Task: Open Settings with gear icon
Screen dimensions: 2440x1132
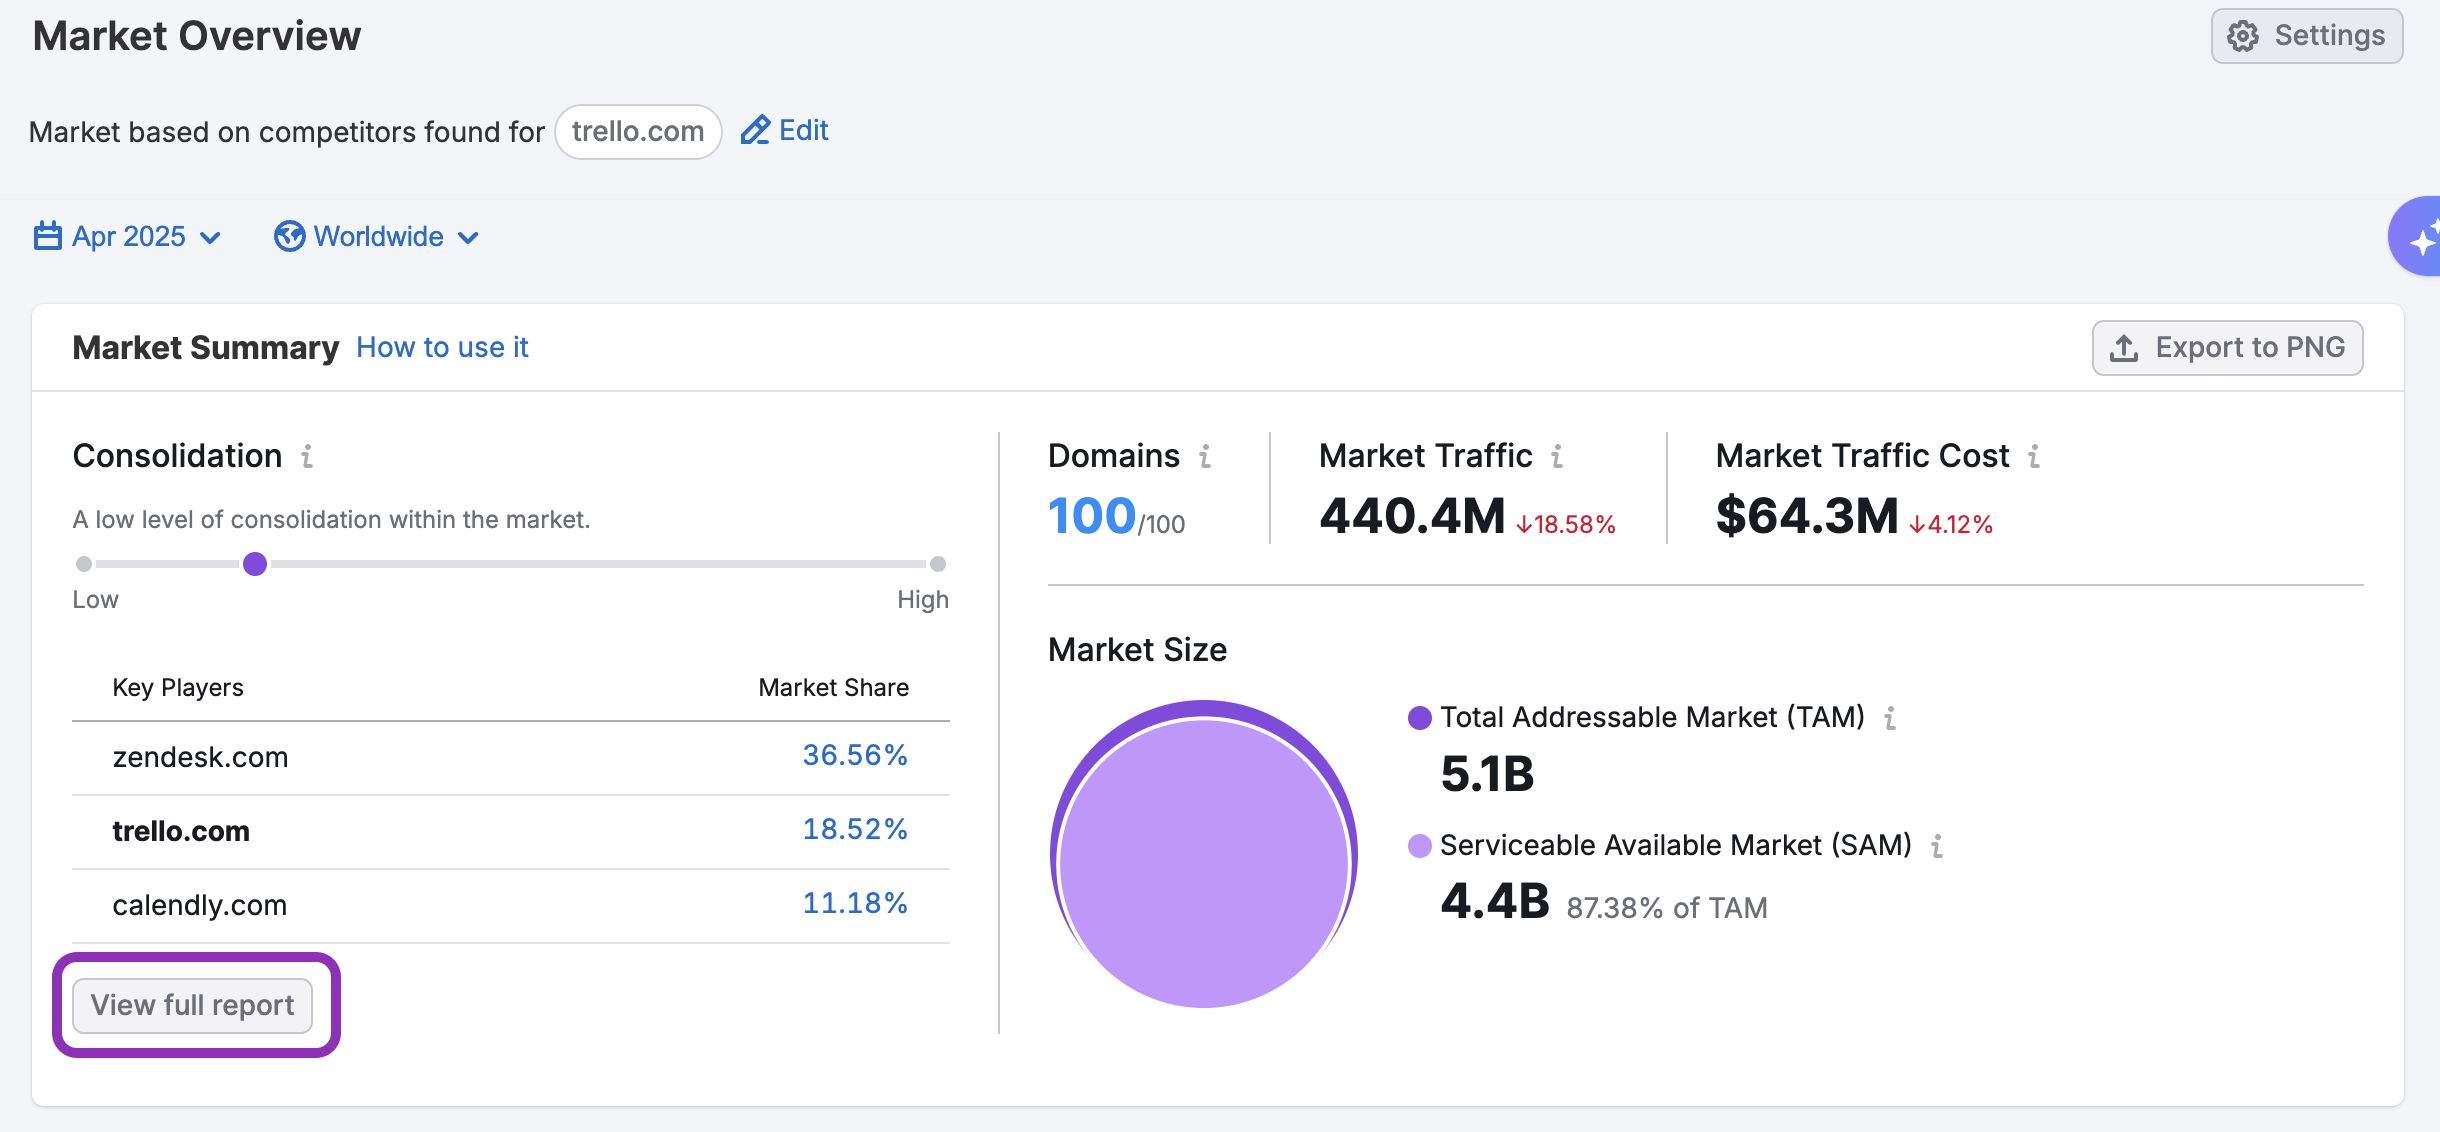Action: coord(2307,36)
